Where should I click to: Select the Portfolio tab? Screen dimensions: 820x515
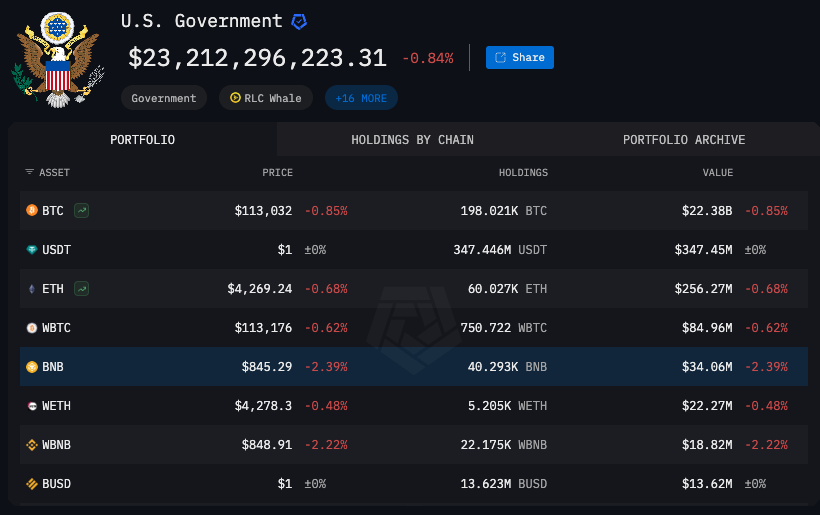[x=142, y=140]
